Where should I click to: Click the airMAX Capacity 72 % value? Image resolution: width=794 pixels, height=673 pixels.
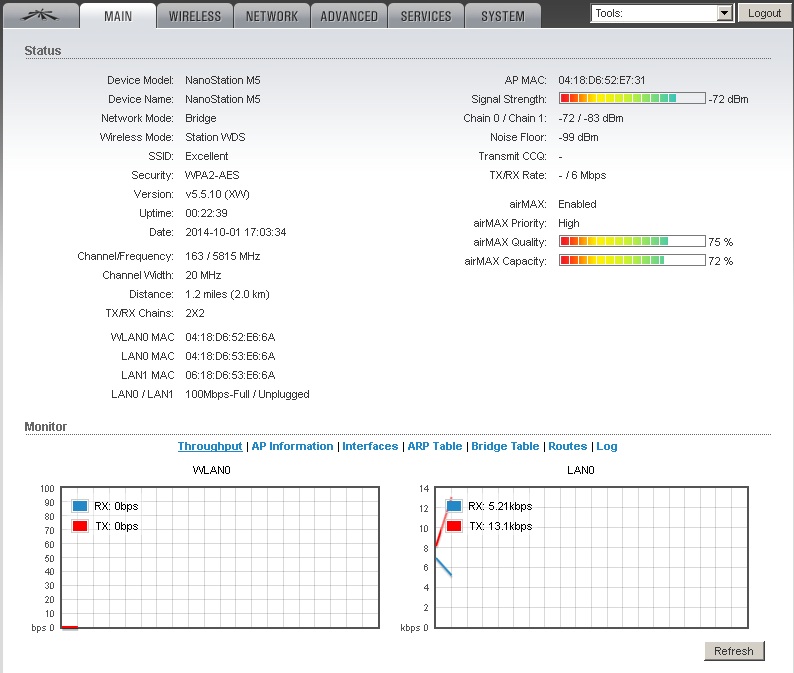[x=720, y=261]
